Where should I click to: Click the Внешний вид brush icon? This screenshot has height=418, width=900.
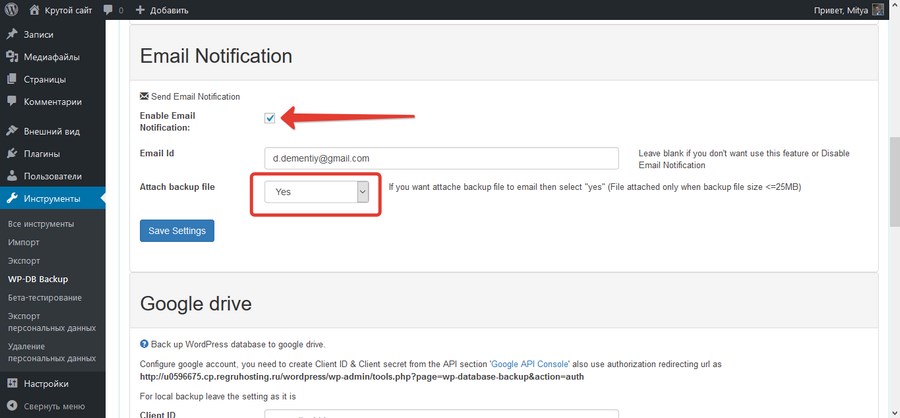(x=12, y=131)
